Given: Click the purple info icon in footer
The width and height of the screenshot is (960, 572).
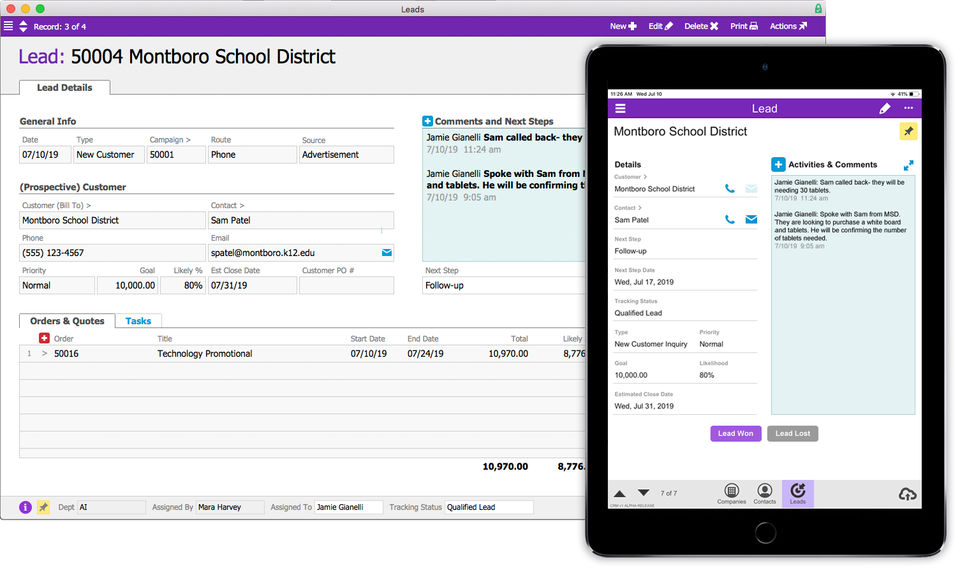Looking at the screenshot, I should point(25,507).
